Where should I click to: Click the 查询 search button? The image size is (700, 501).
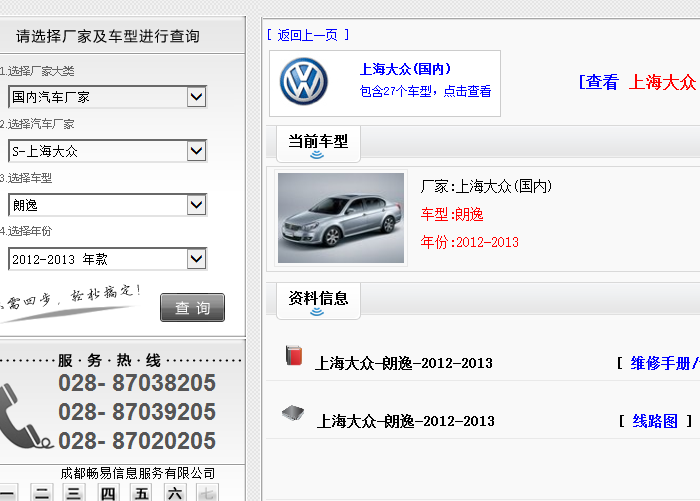click(x=192, y=307)
